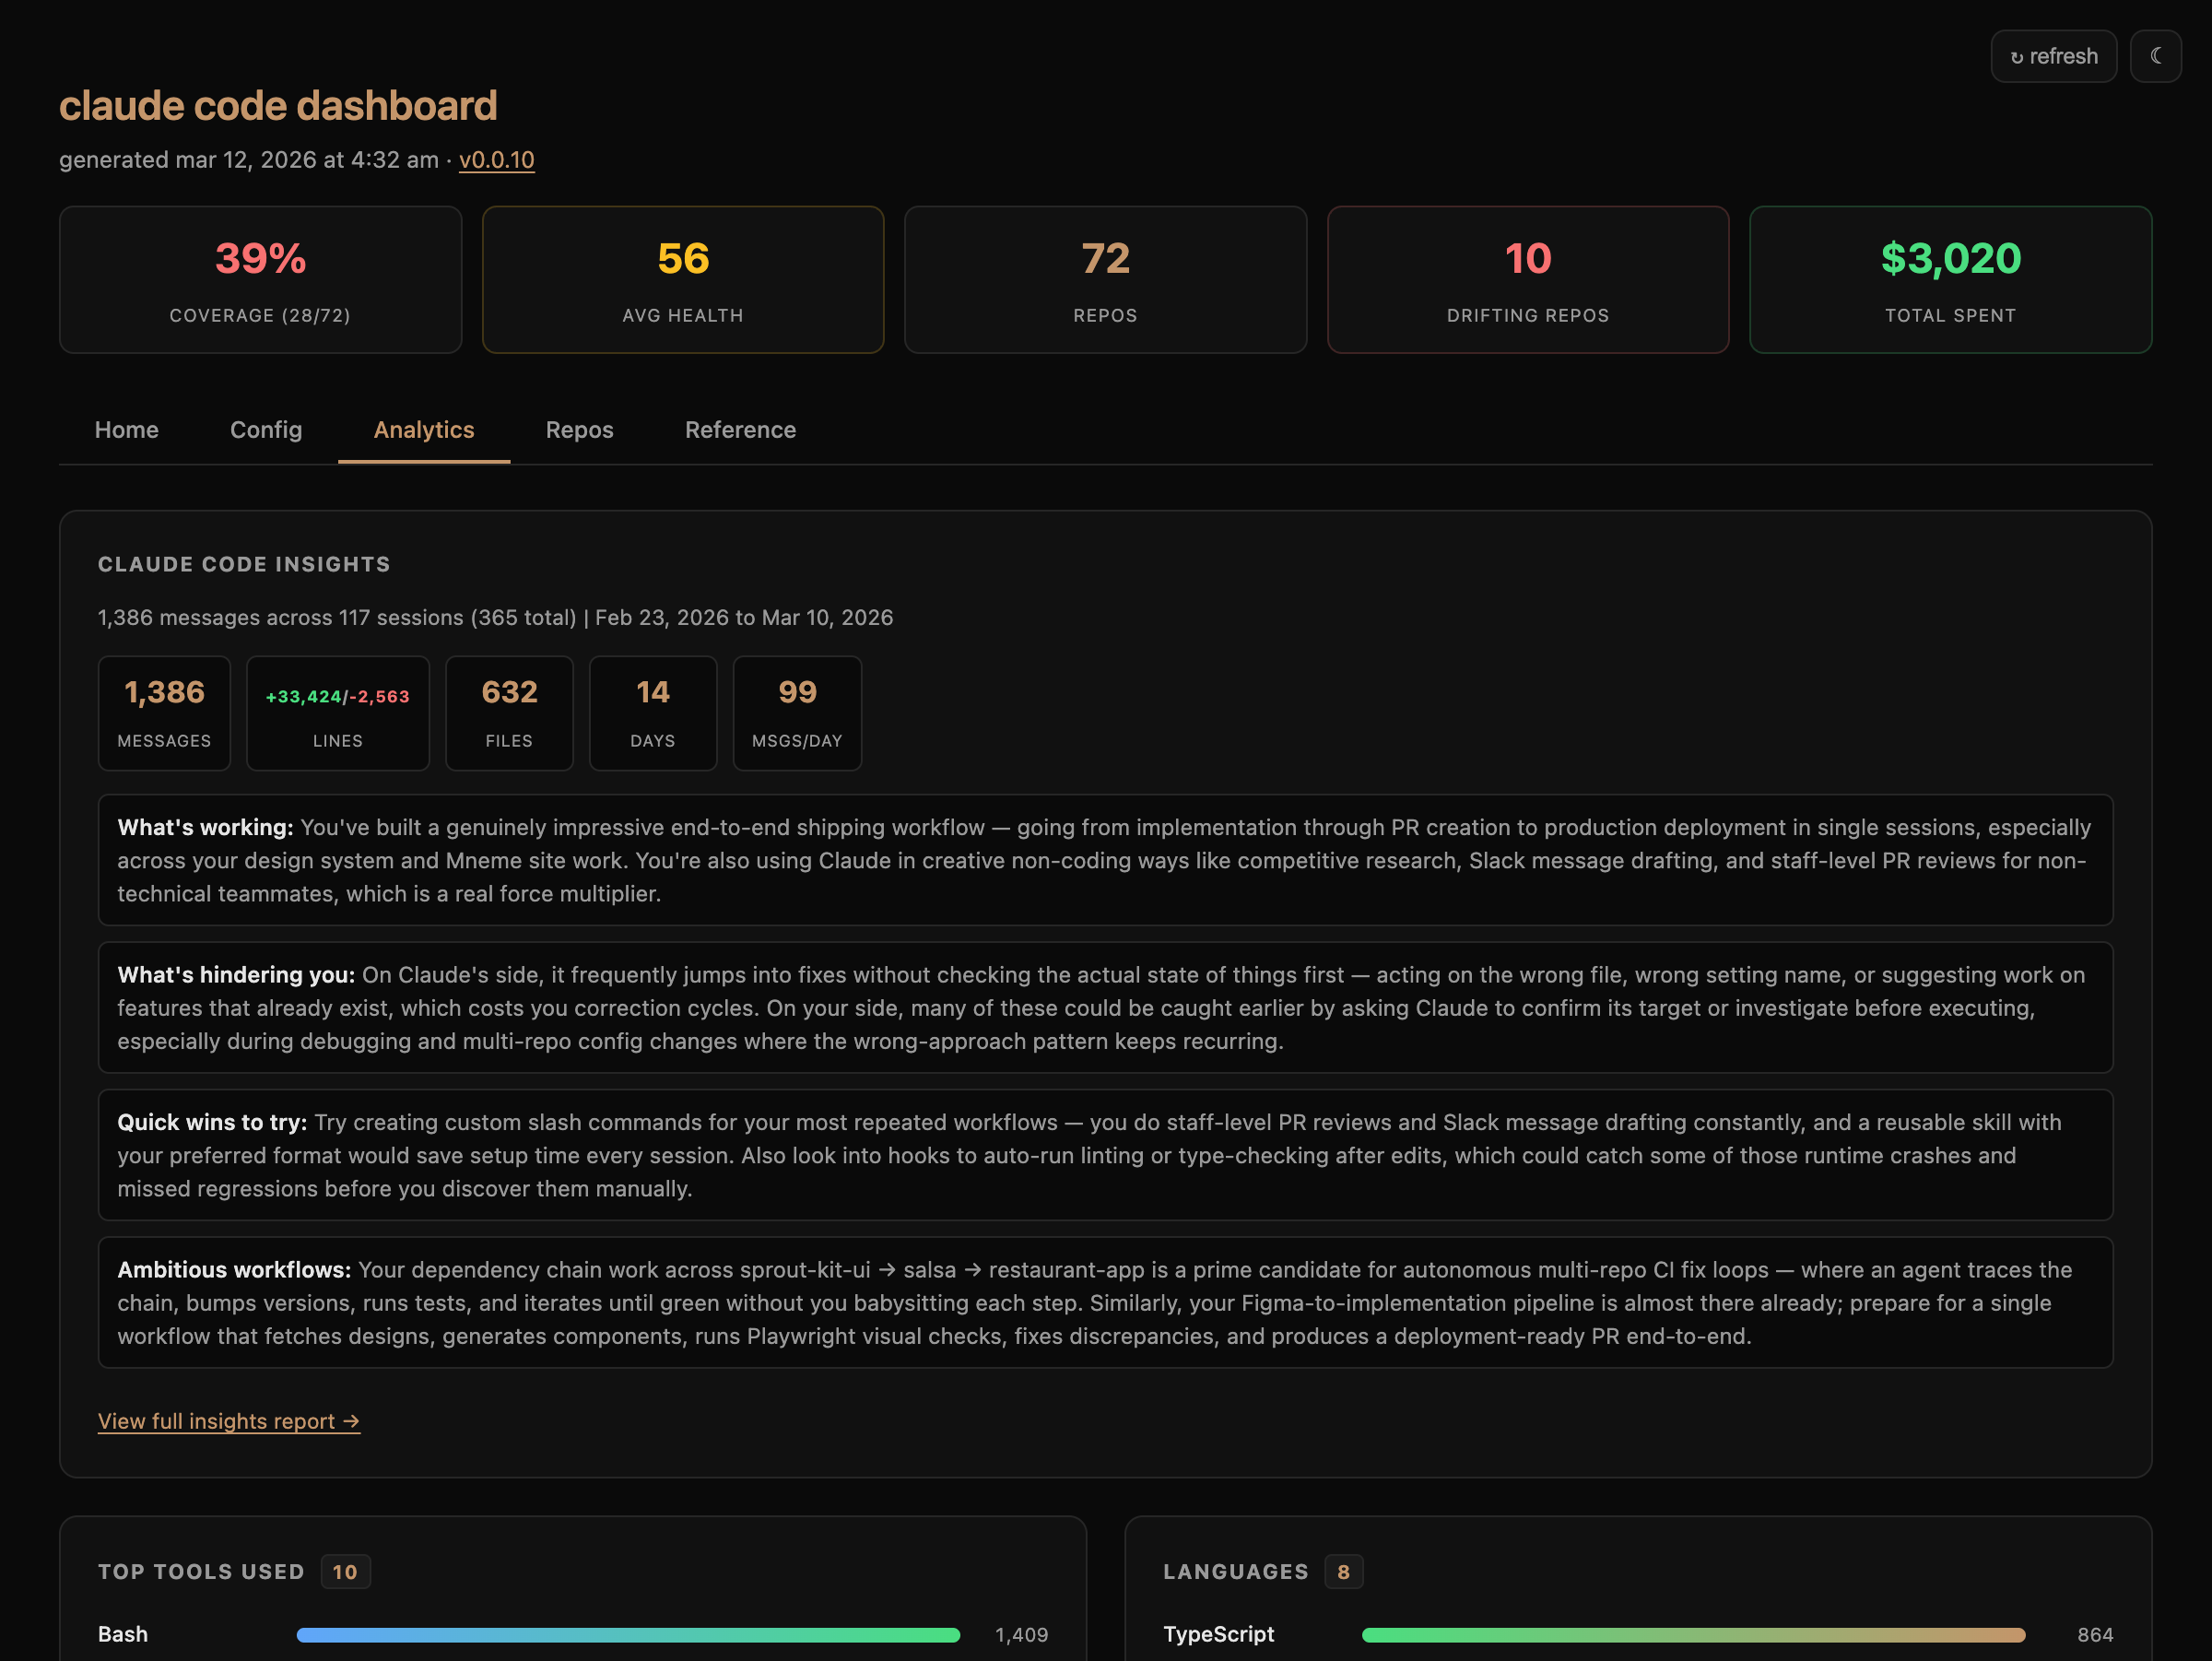Go to the Repos tab
Viewport: 2212px width, 1661px height.
pos(579,430)
